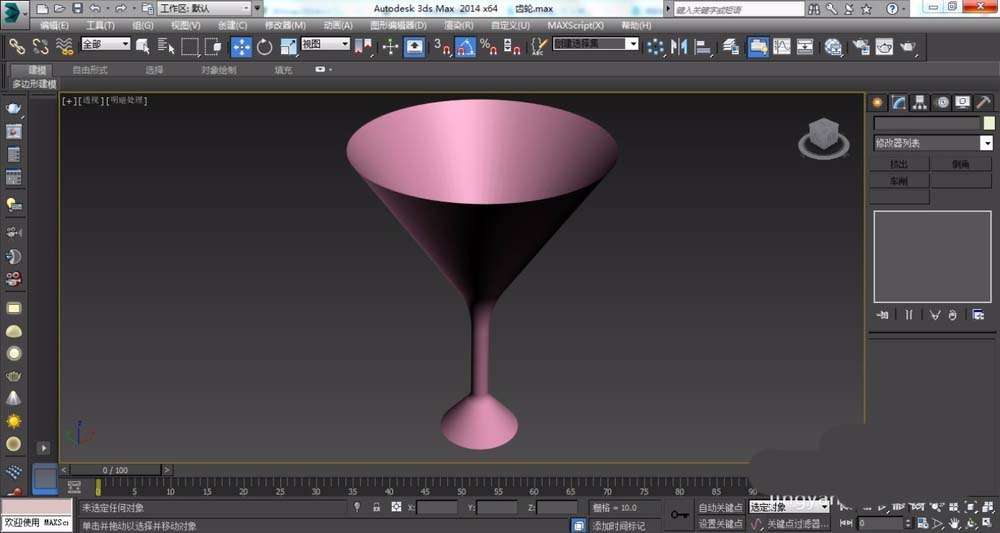Toggle the selection lock padlock
Image resolution: width=1000 pixels, height=533 pixels.
(376, 508)
